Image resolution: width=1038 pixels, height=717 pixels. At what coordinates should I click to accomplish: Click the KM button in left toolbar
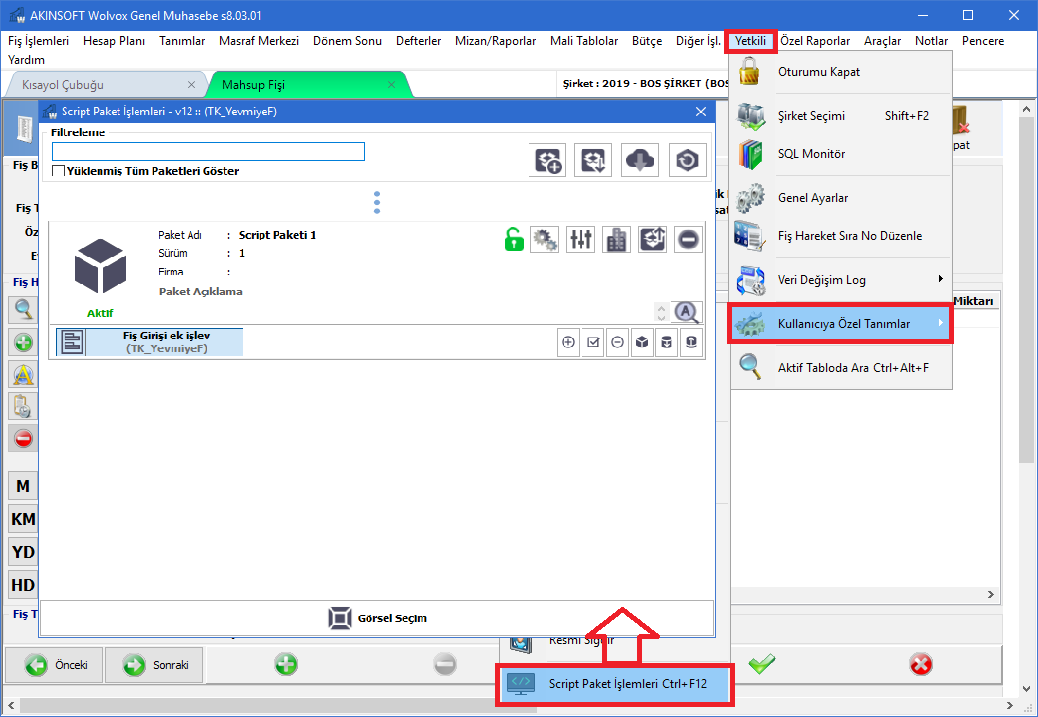click(23, 519)
